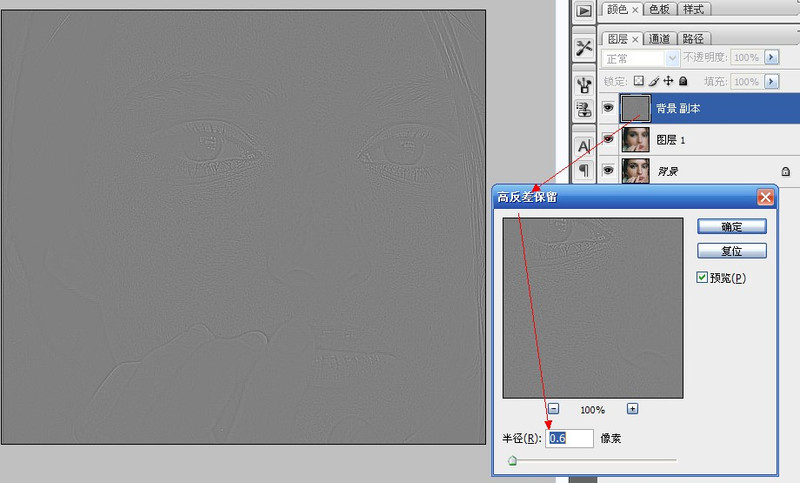Viewport: 800px width, 483px height.
Task: Toggle lock transparent pixels icon
Action: (638, 81)
